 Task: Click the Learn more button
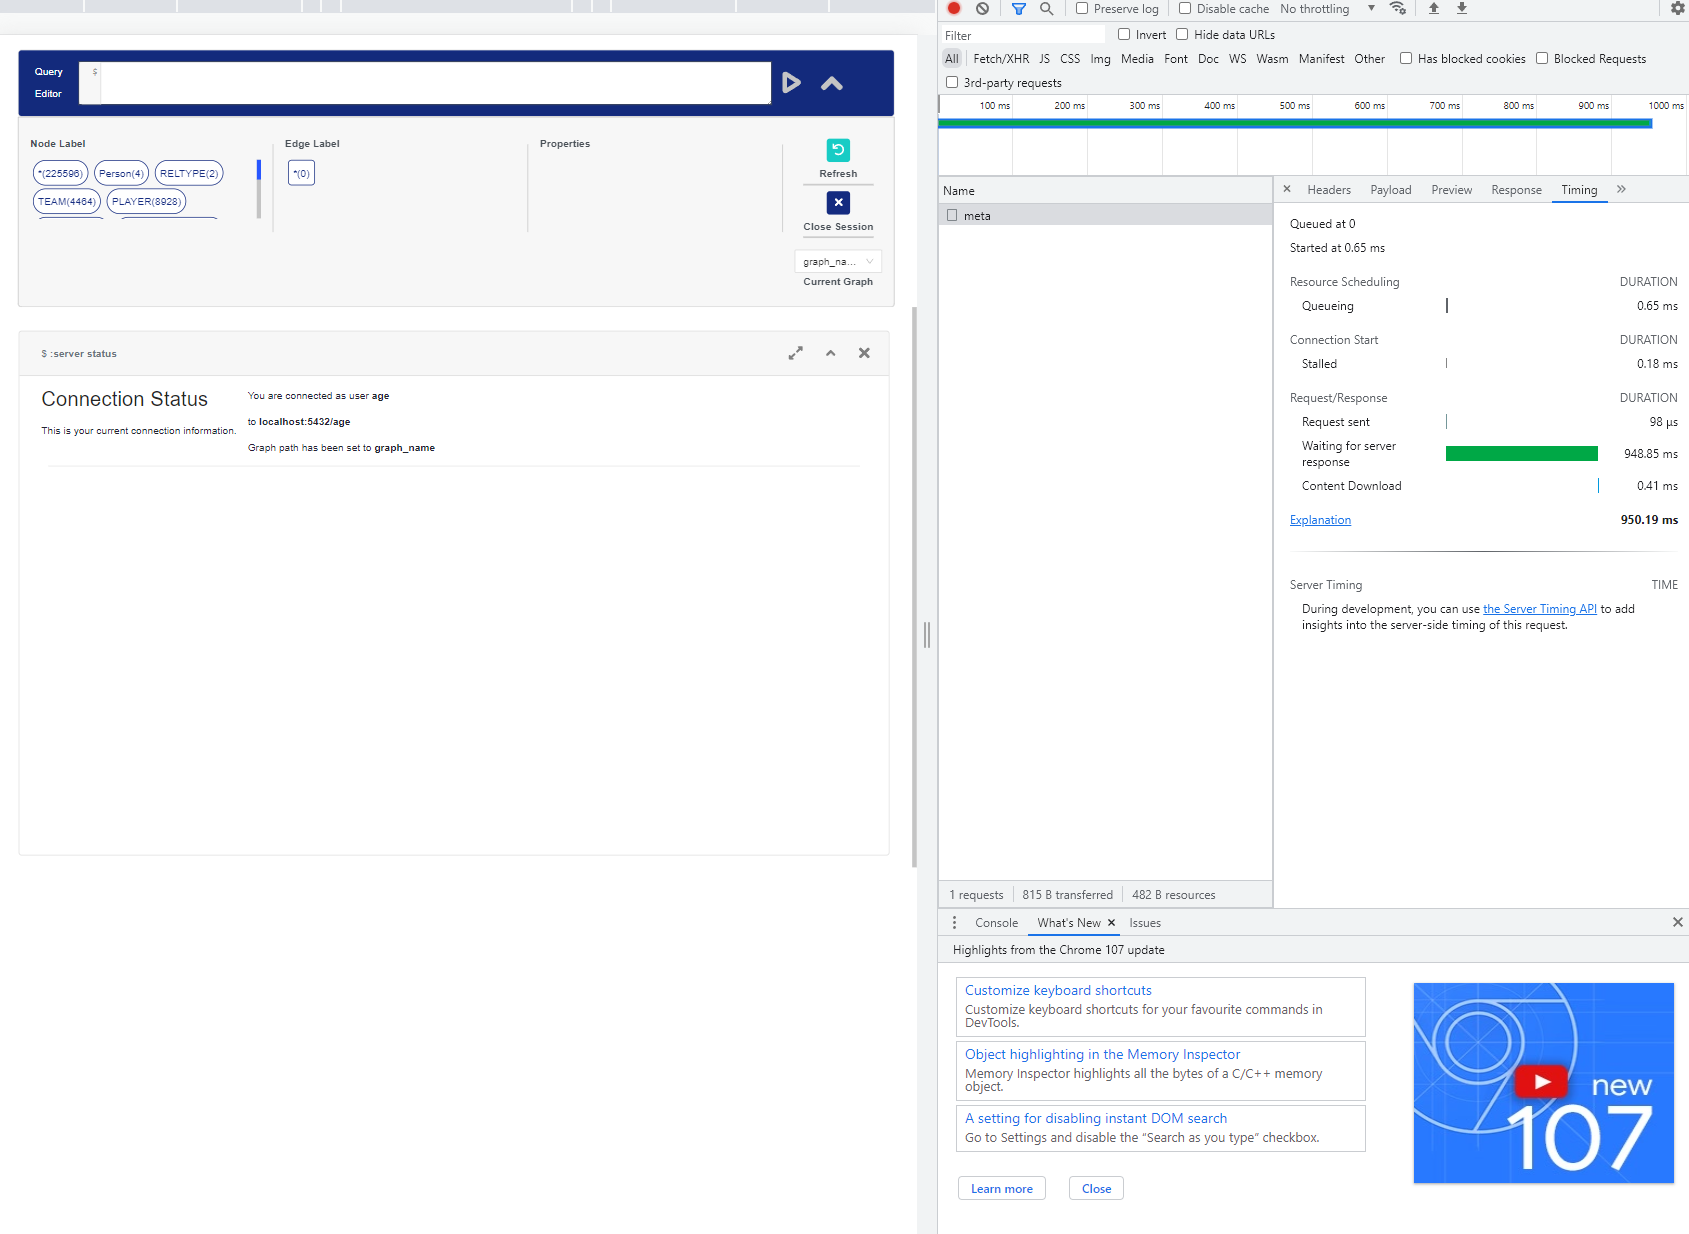coord(1002,1189)
